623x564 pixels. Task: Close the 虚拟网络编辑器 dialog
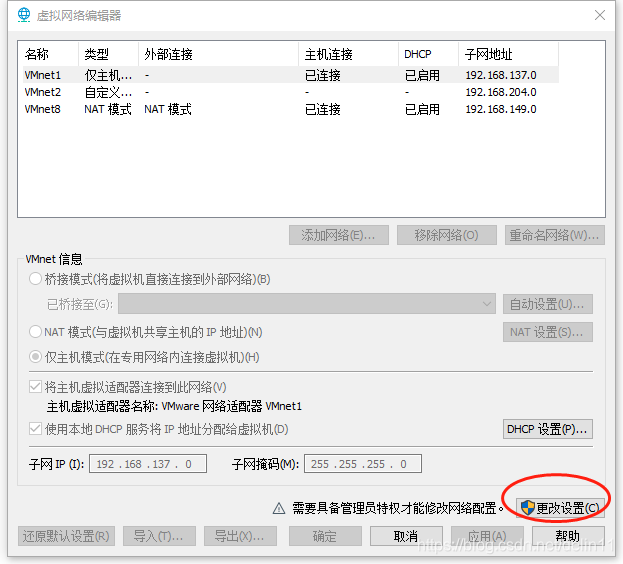click(x=600, y=15)
